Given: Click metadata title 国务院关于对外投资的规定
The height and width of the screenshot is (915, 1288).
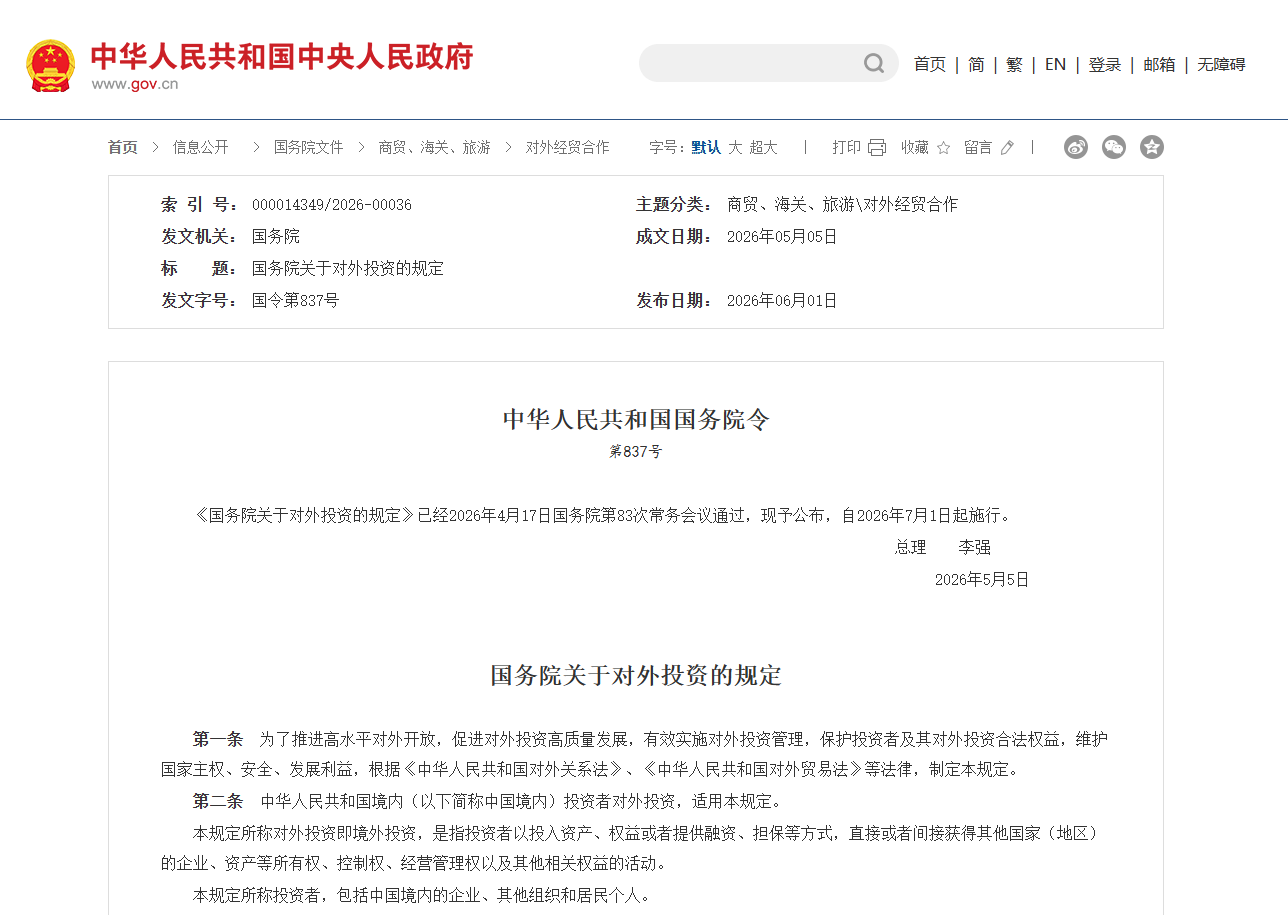Looking at the screenshot, I should click(348, 269).
